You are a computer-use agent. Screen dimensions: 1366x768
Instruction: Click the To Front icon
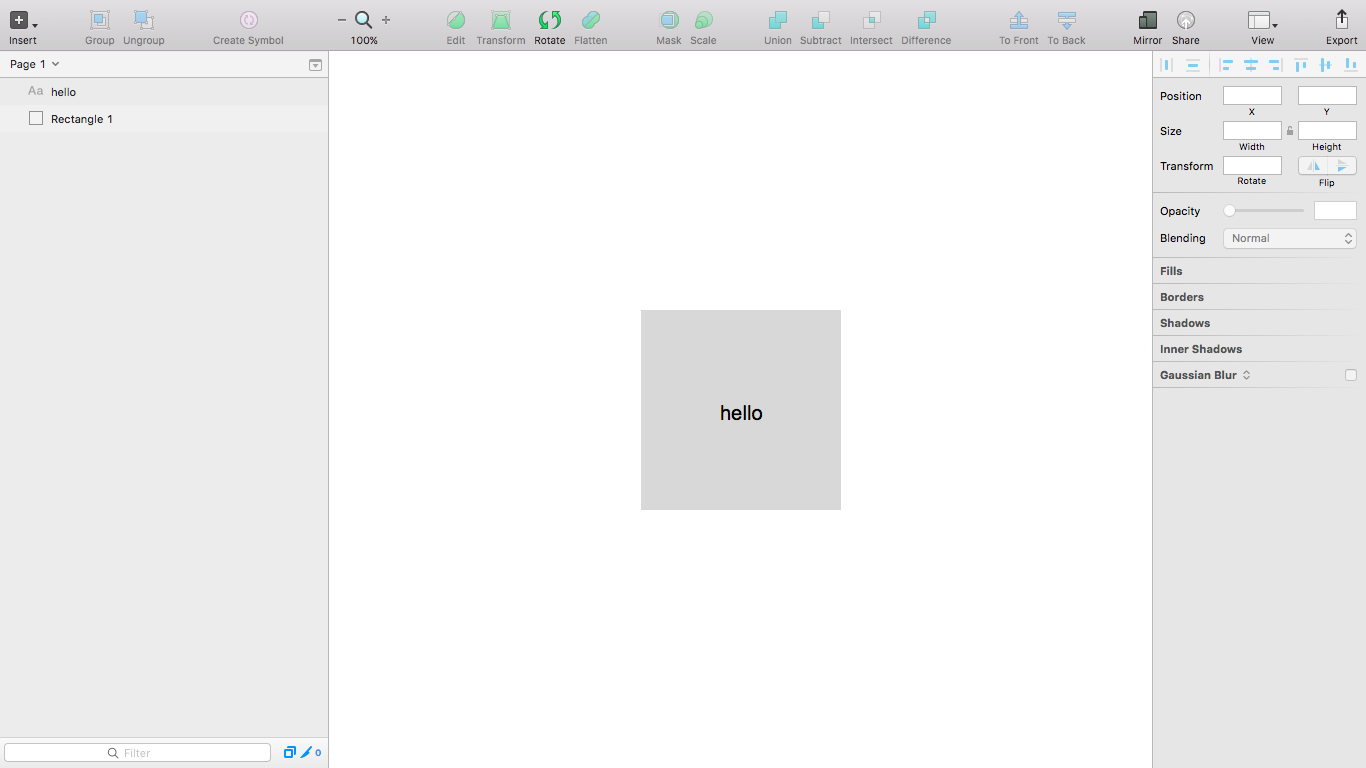[1019, 20]
